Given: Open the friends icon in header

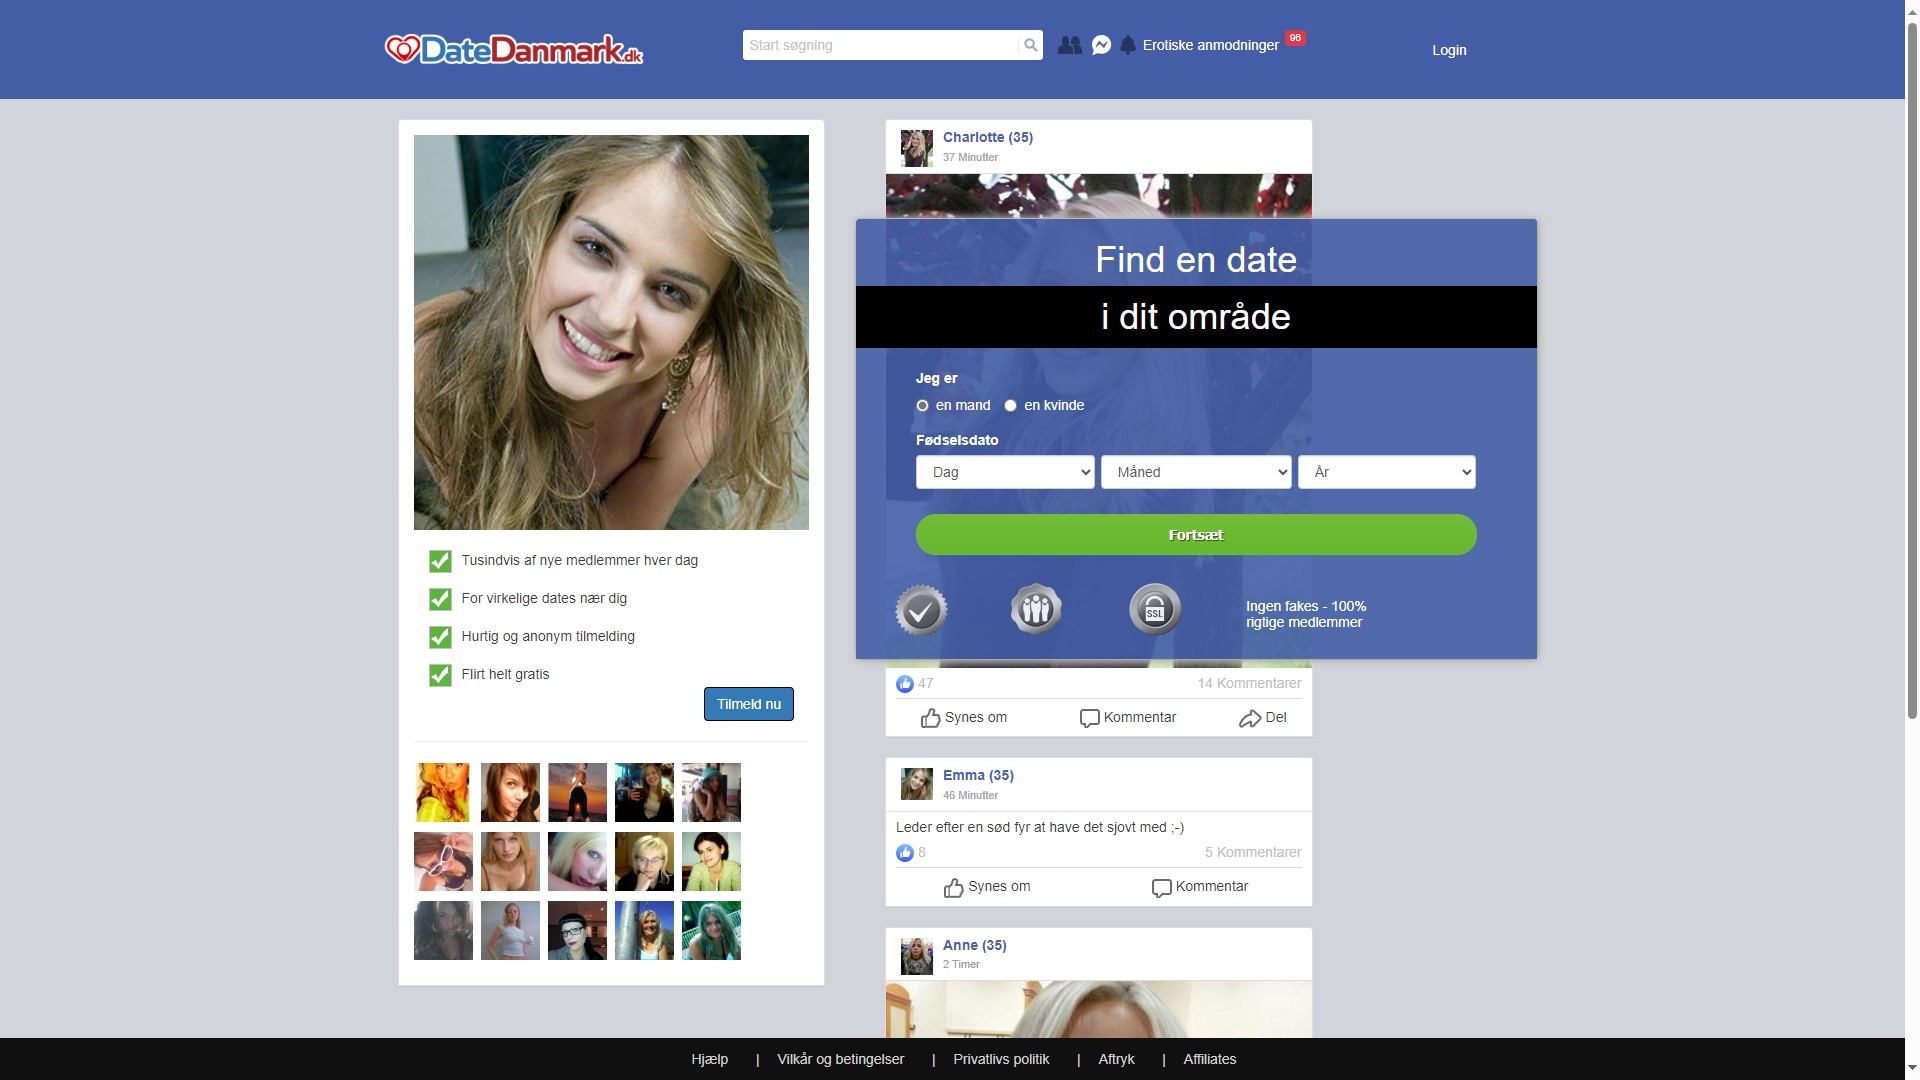Looking at the screenshot, I should [1070, 45].
